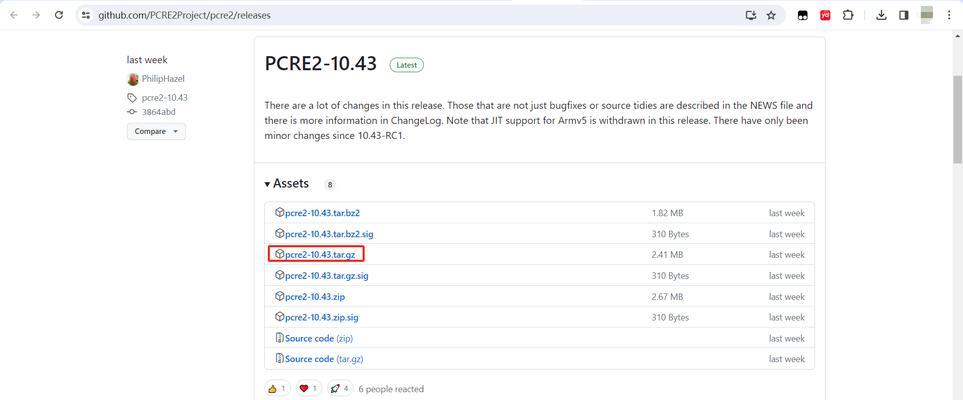
Task: Download pcre2-10.43.zip.sig
Action: pyautogui.click(x=322, y=317)
